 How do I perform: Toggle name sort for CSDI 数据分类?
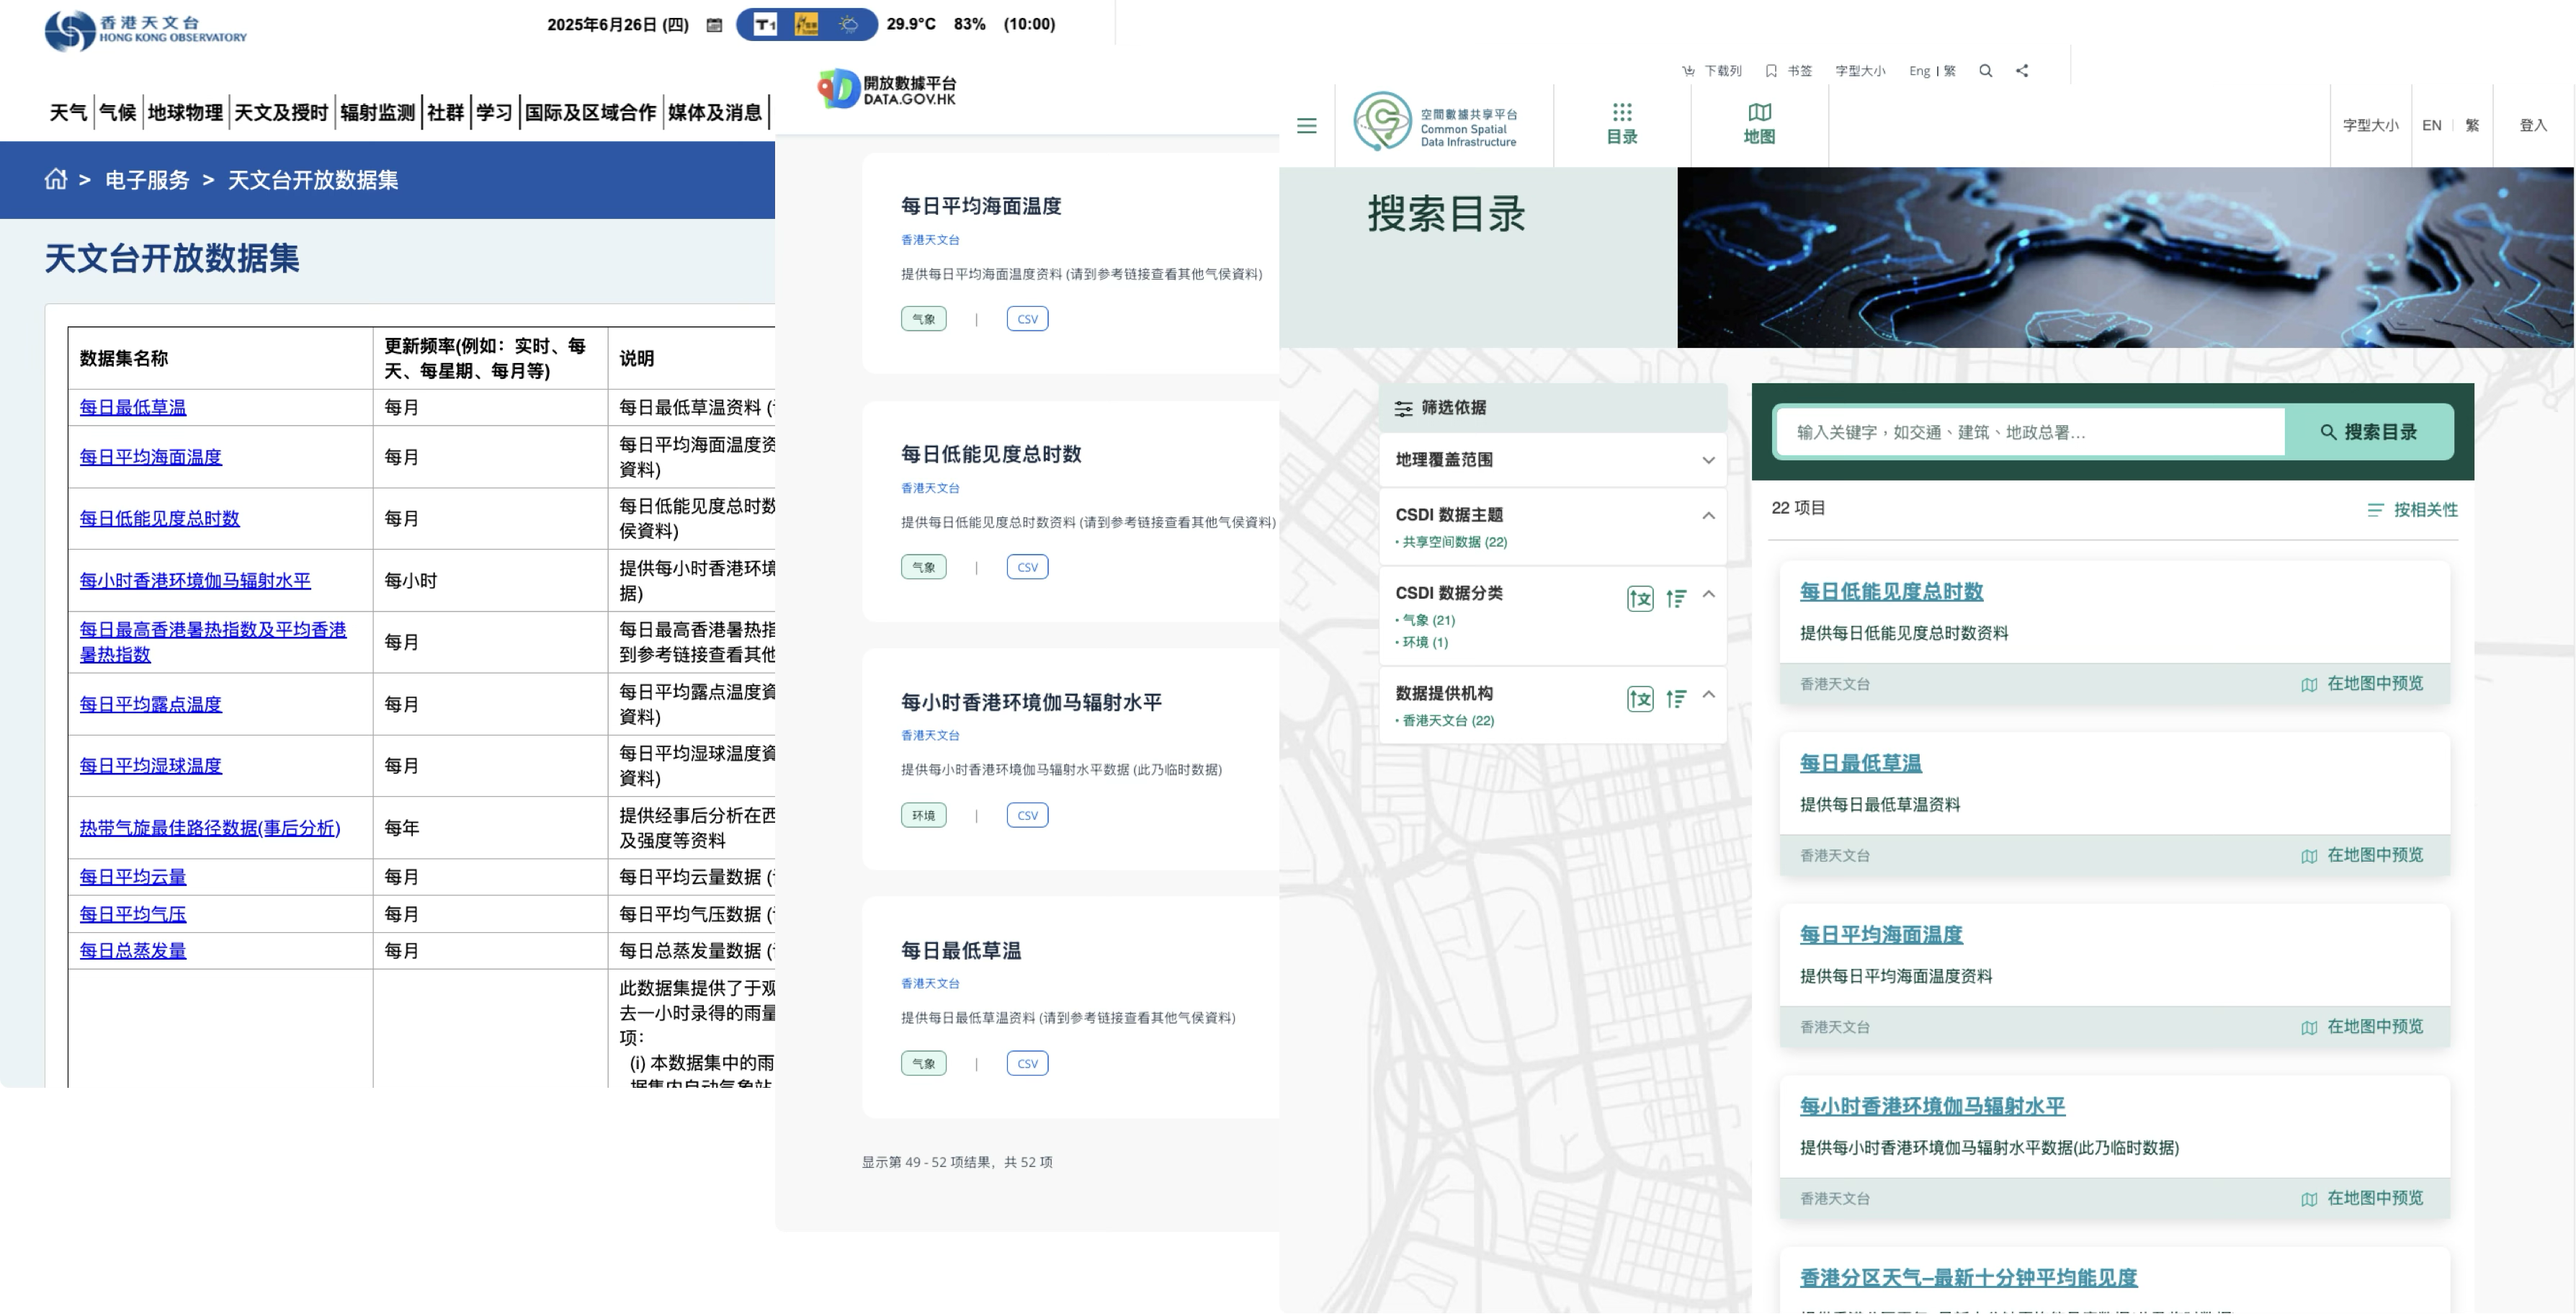(x=1640, y=599)
